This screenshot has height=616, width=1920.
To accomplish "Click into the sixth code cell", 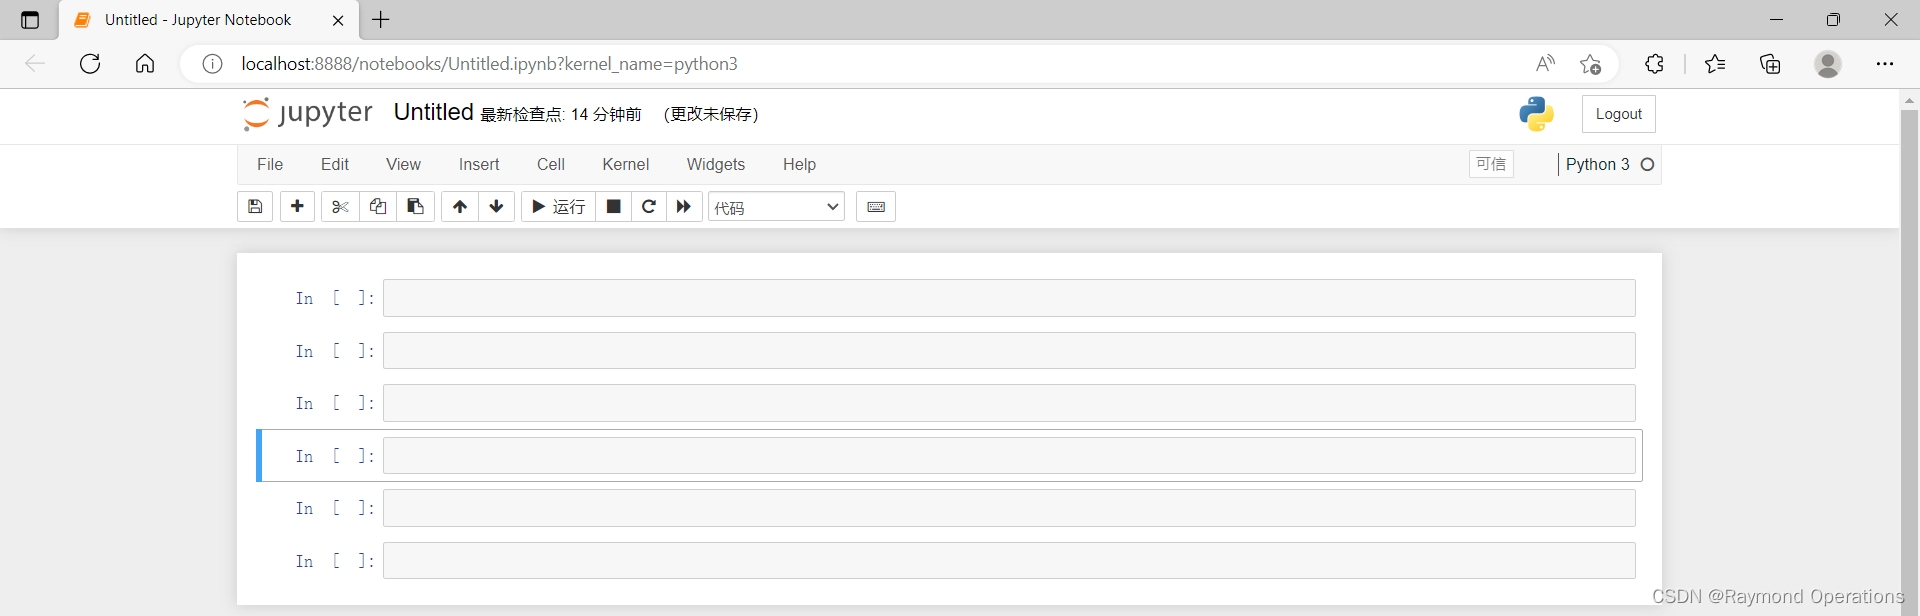I will click(x=1009, y=561).
